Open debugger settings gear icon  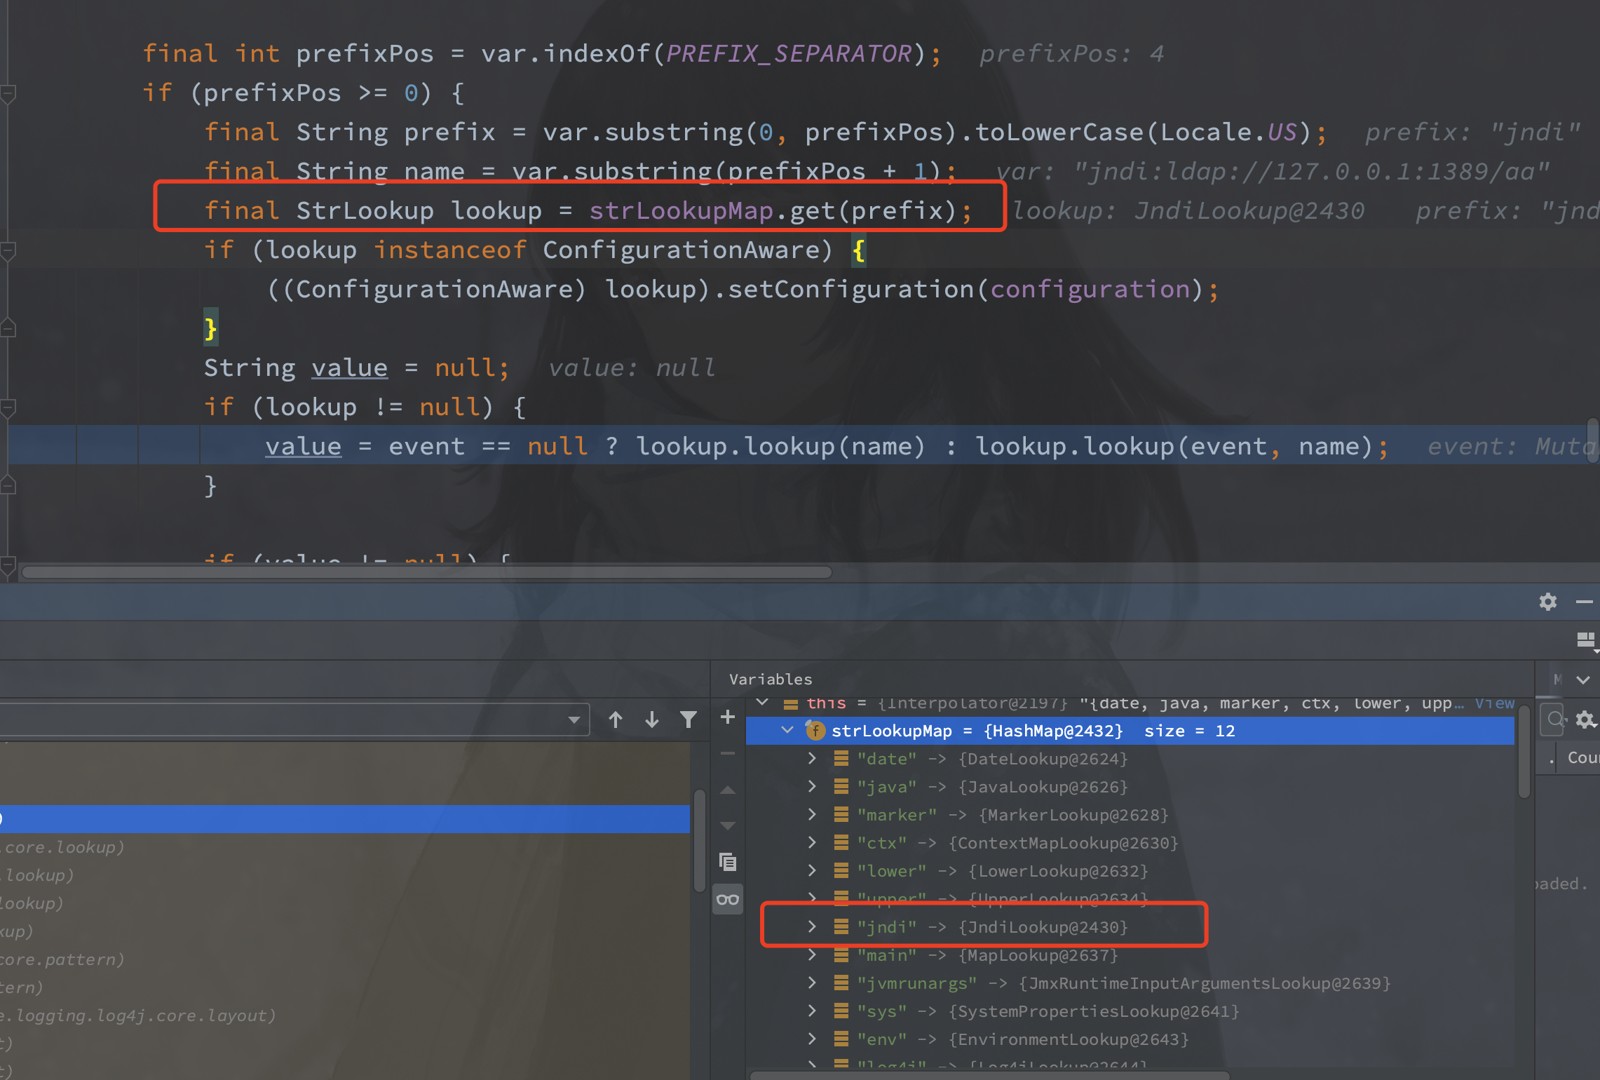pos(1548,601)
